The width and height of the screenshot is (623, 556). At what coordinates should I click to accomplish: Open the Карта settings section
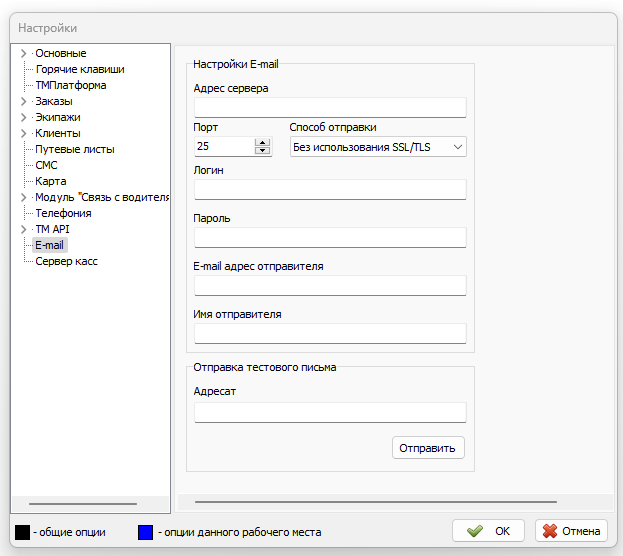tap(50, 181)
